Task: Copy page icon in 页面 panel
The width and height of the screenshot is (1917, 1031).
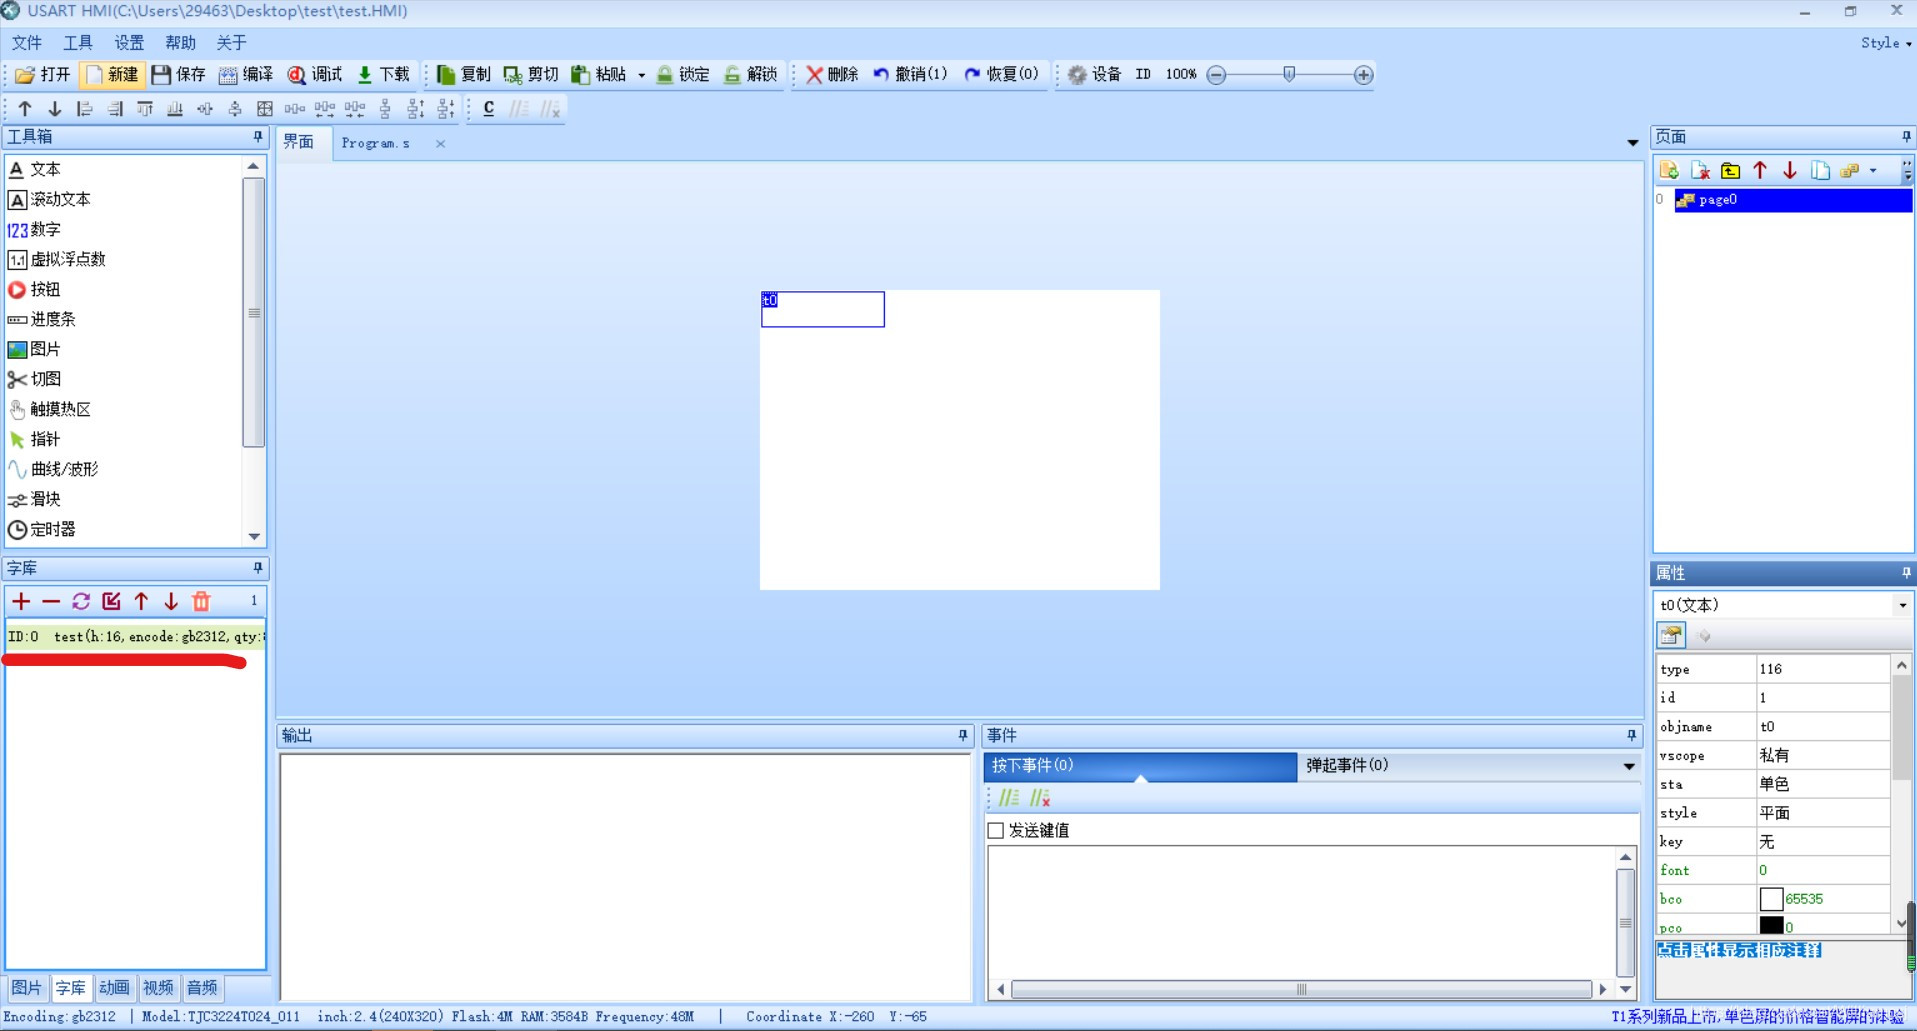Action: pos(1820,171)
